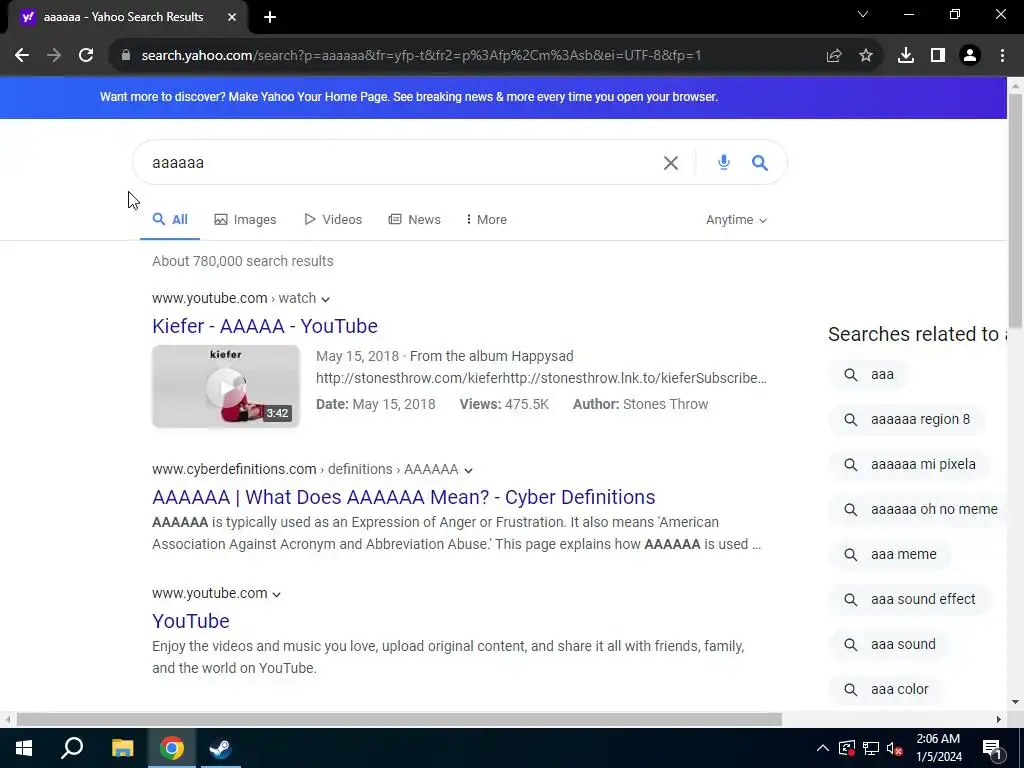This screenshot has height=768, width=1024.
Task: Search related term aaa sound
Action: tap(889, 645)
